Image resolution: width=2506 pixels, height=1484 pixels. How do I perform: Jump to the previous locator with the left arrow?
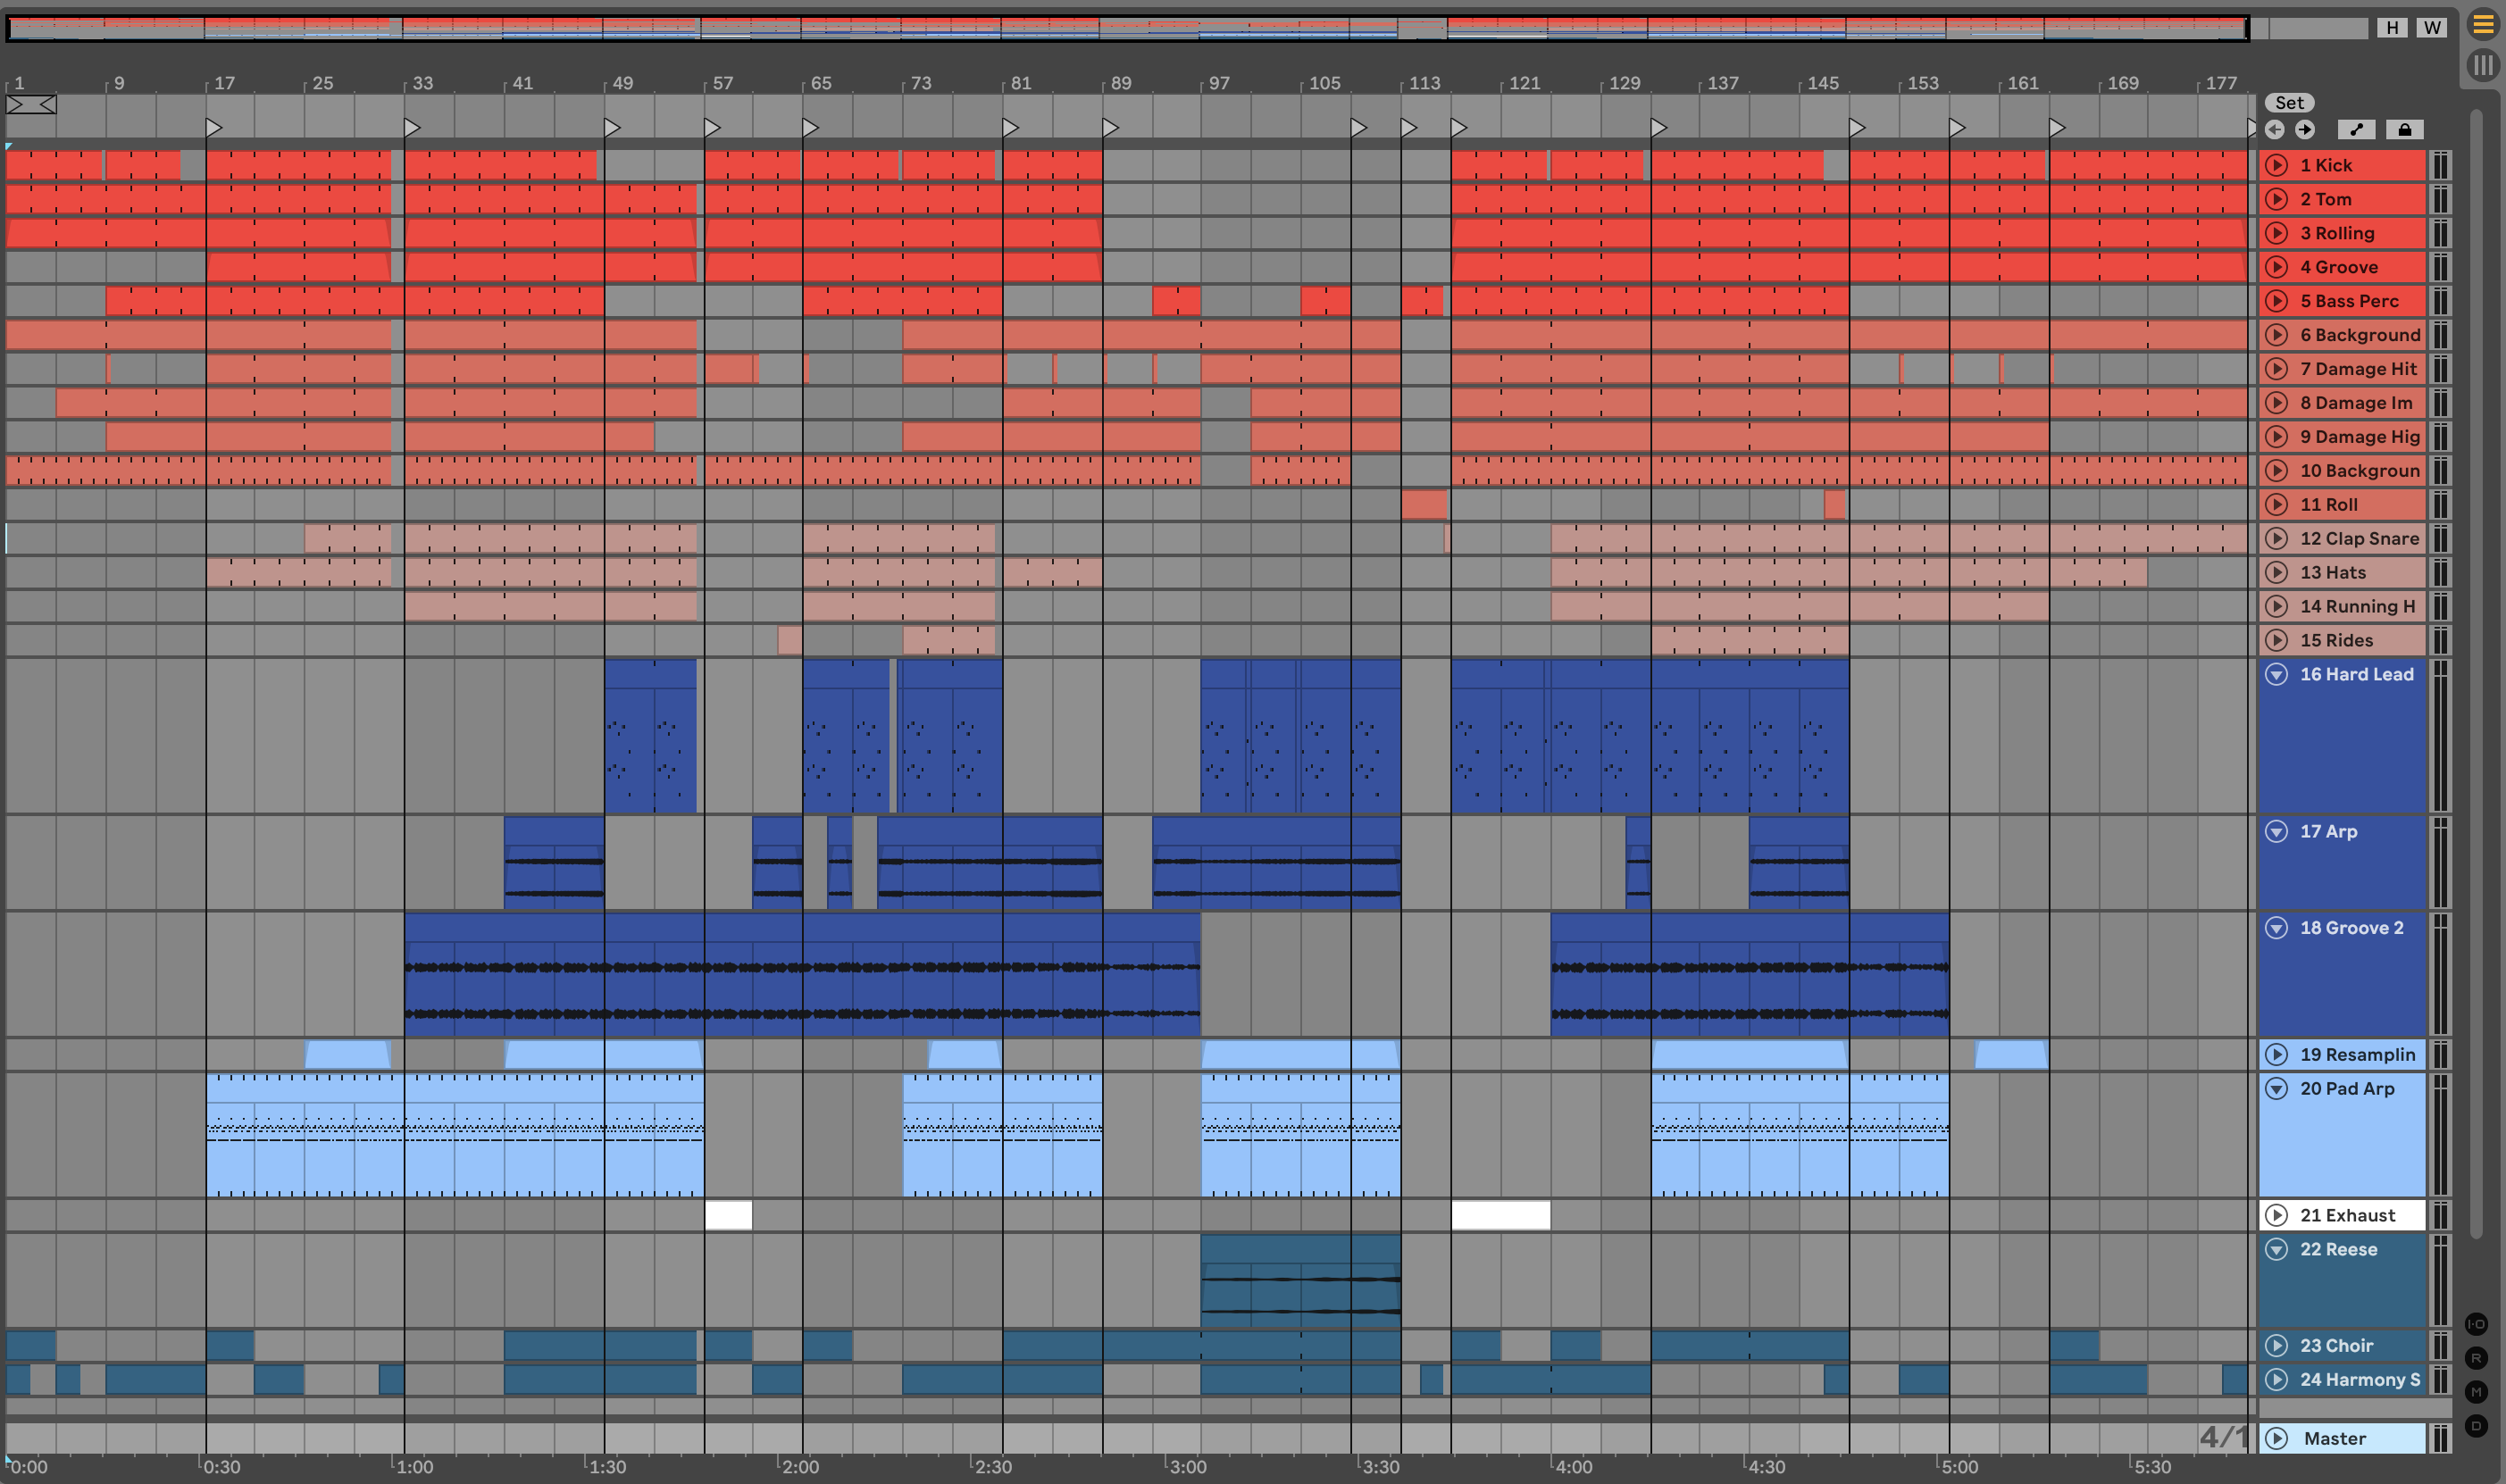(x=2275, y=129)
